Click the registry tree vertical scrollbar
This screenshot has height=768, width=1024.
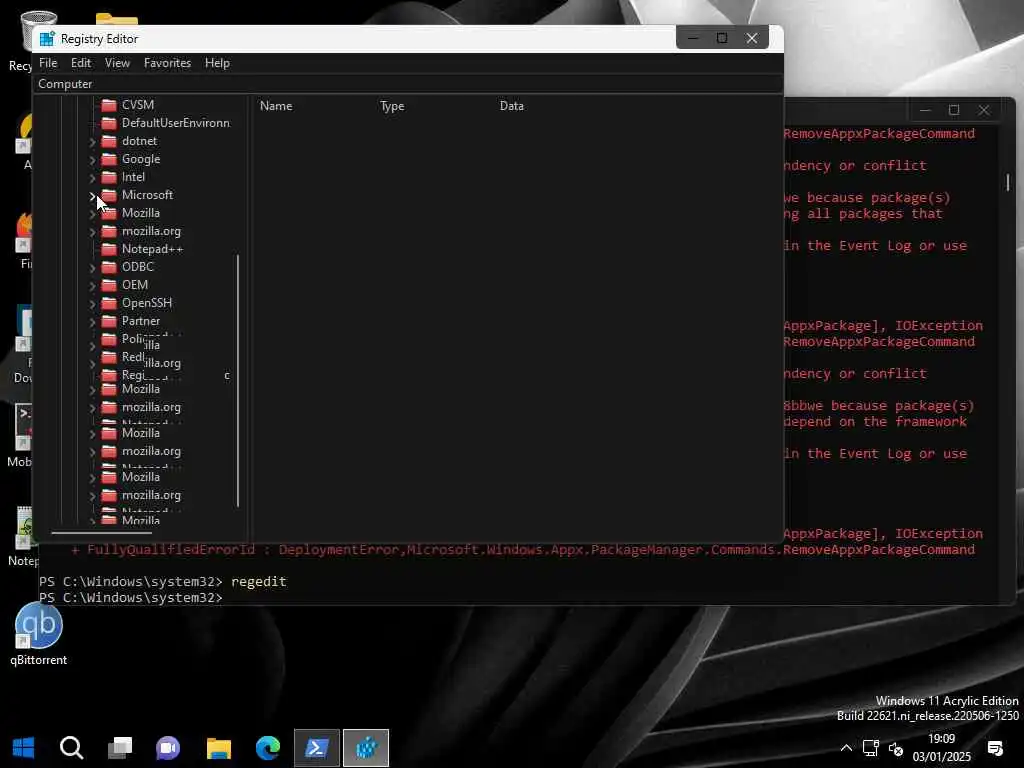[238, 381]
